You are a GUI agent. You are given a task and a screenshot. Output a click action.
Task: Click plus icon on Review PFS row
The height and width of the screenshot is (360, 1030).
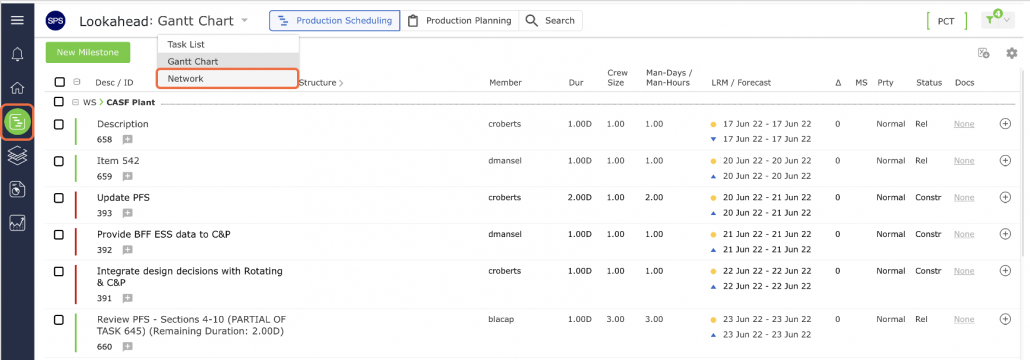click(1004, 319)
